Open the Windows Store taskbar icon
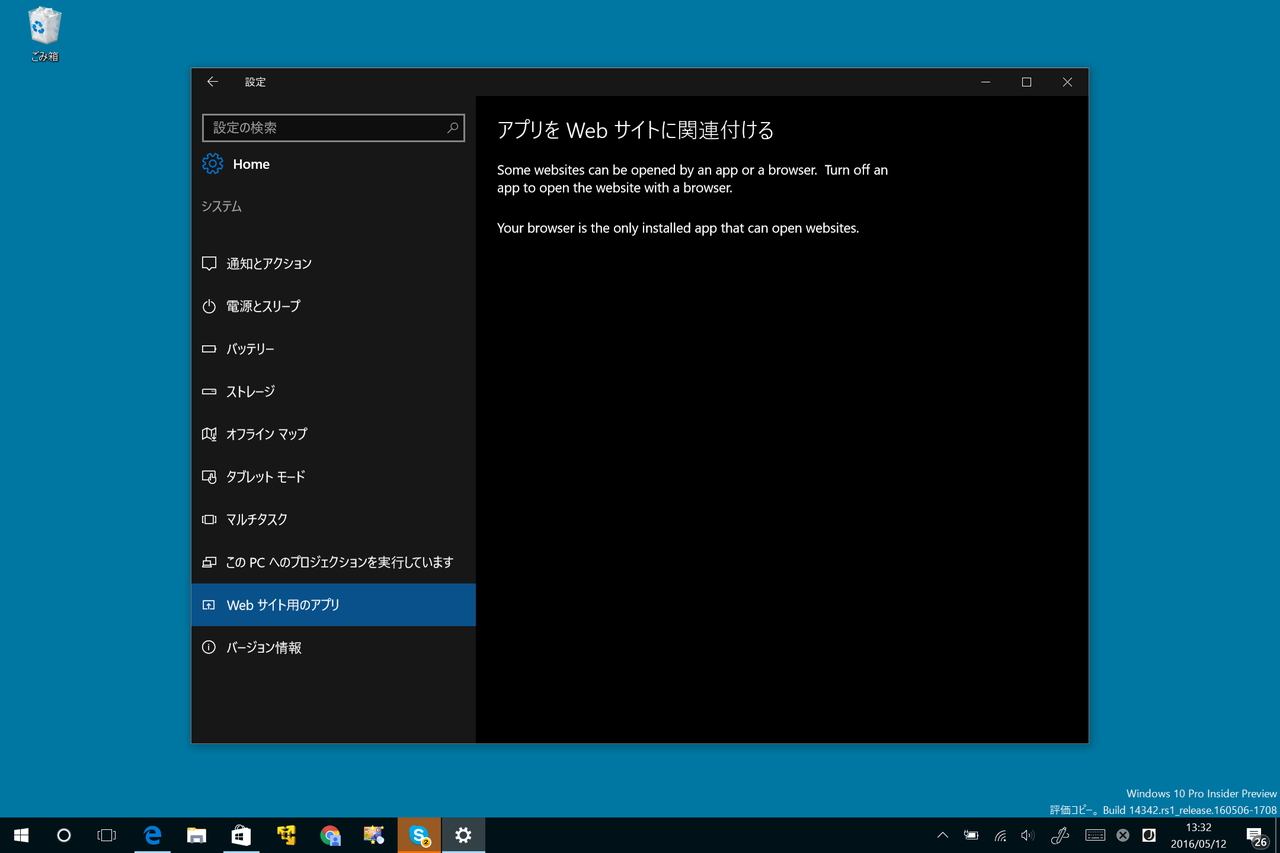Image resolution: width=1280 pixels, height=853 pixels. click(x=241, y=835)
